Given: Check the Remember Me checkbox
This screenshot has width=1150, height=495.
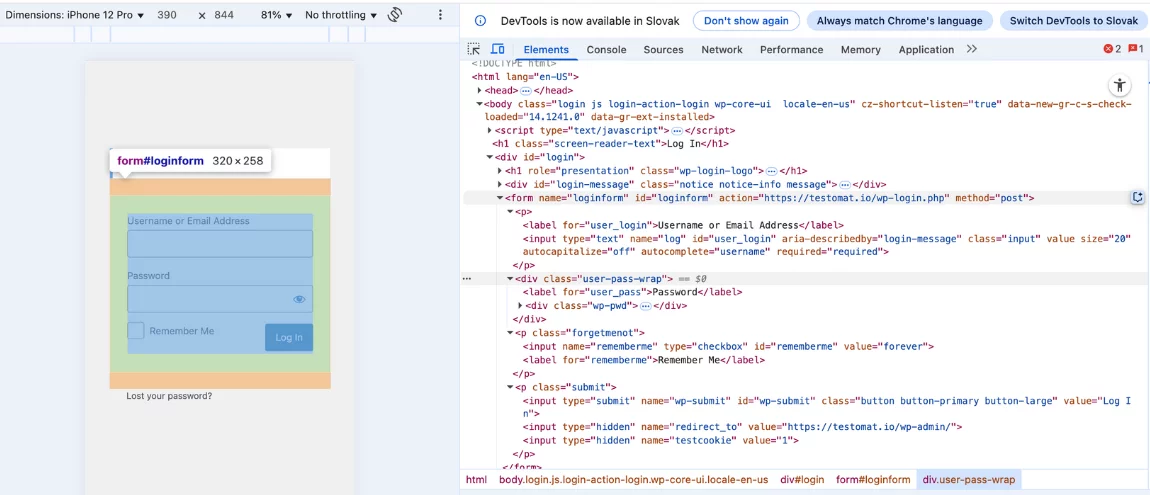Looking at the screenshot, I should (x=136, y=331).
